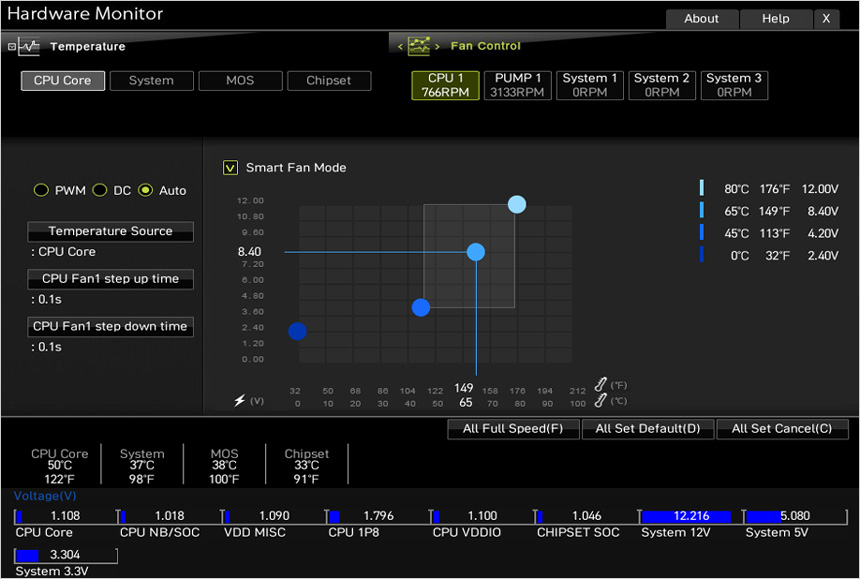Click the System 37°C reading
The height and width of the screenshot is (579, 860).
tap(142, 466)
